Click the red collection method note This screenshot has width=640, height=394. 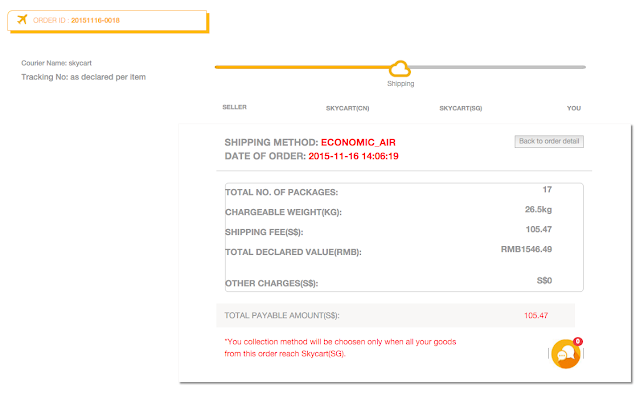(x=340, y=348)
